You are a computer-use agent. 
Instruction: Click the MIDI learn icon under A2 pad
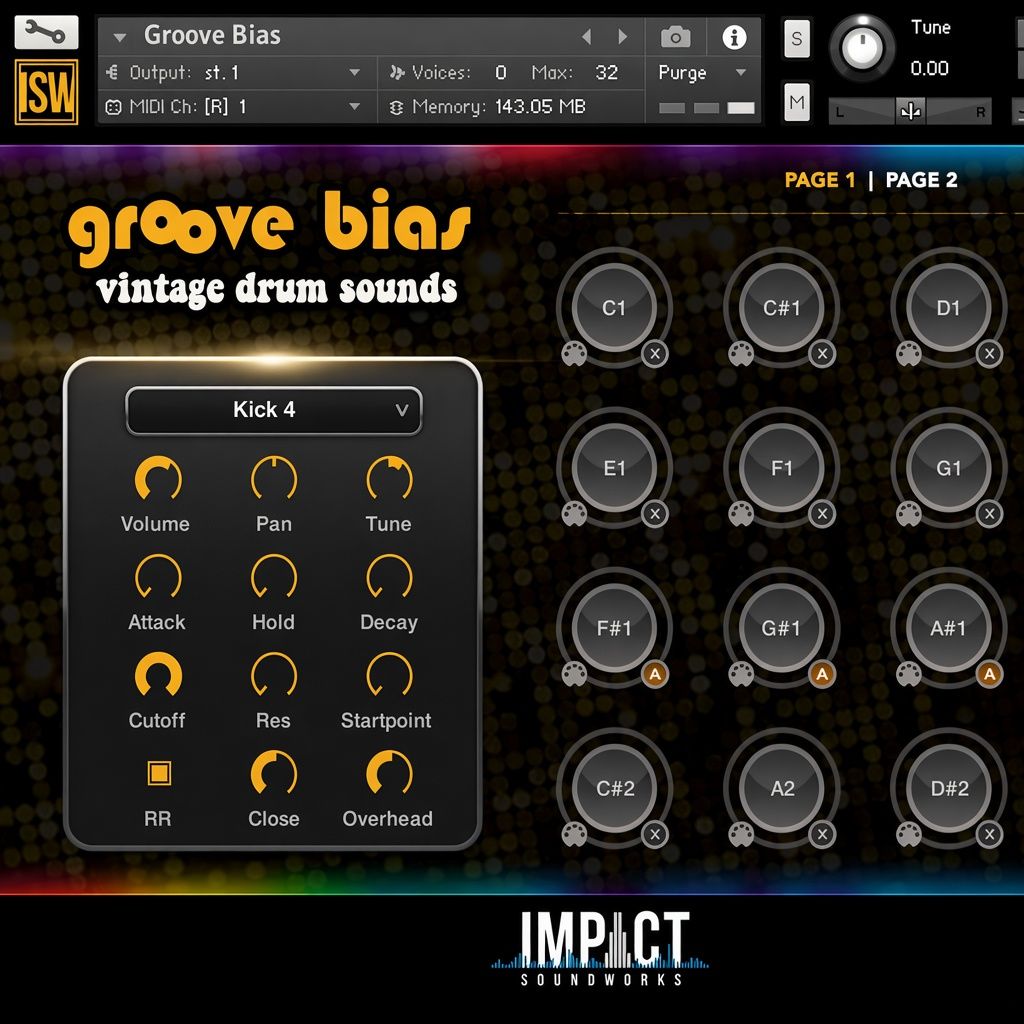tap(741, 834)
